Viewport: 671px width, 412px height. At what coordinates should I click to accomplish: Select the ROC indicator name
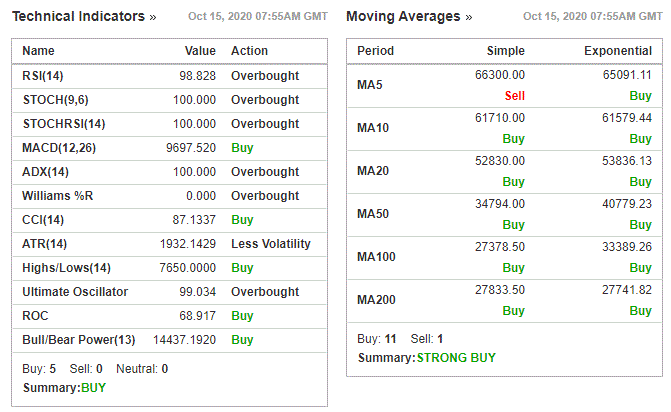pos(35,315)
